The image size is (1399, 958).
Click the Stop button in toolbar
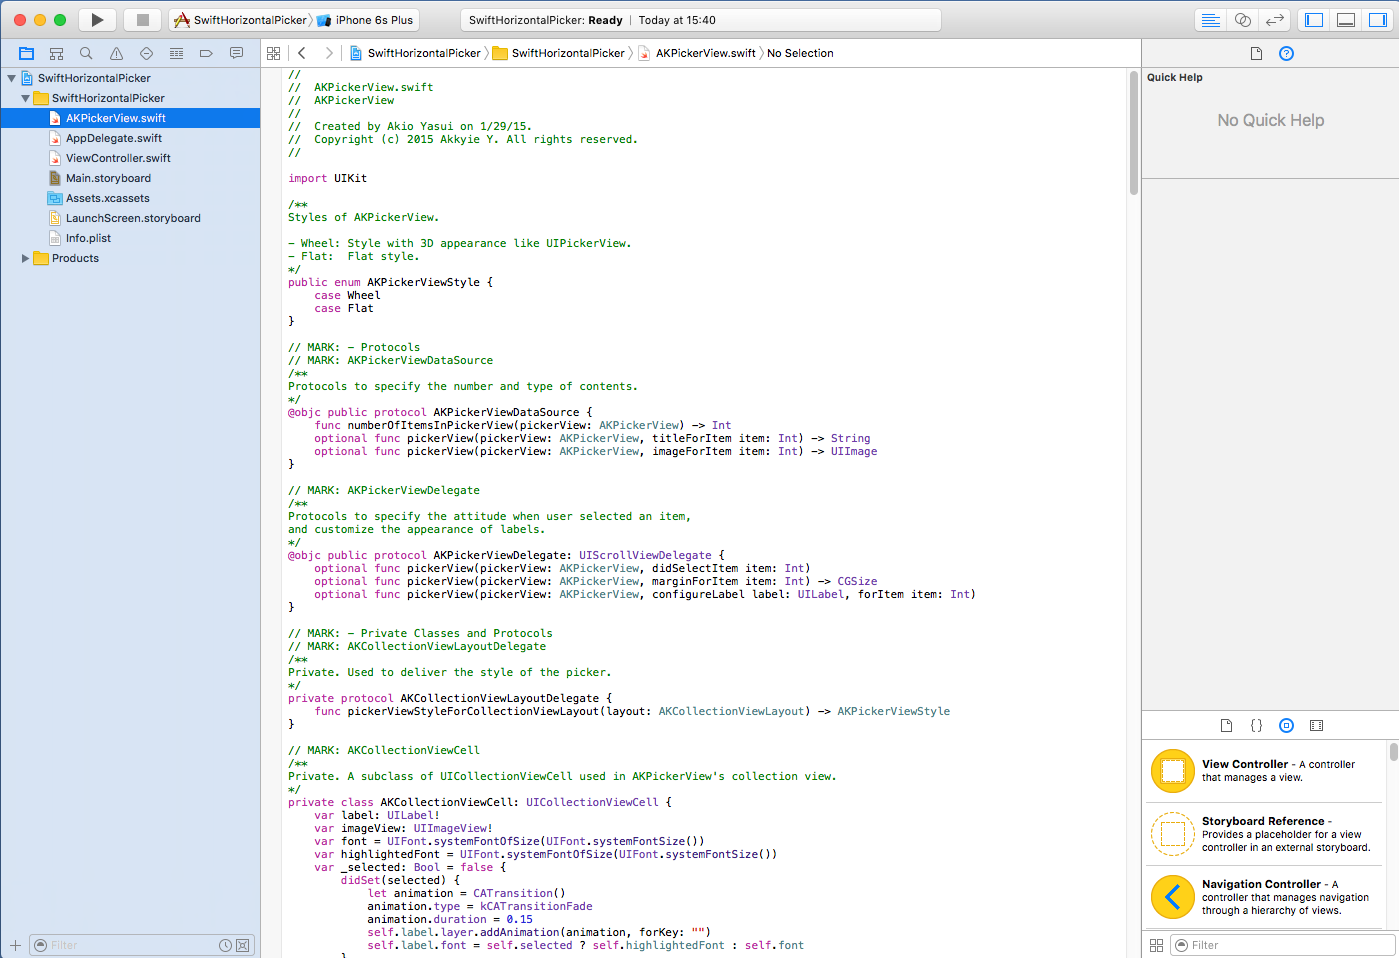(142, 20)
